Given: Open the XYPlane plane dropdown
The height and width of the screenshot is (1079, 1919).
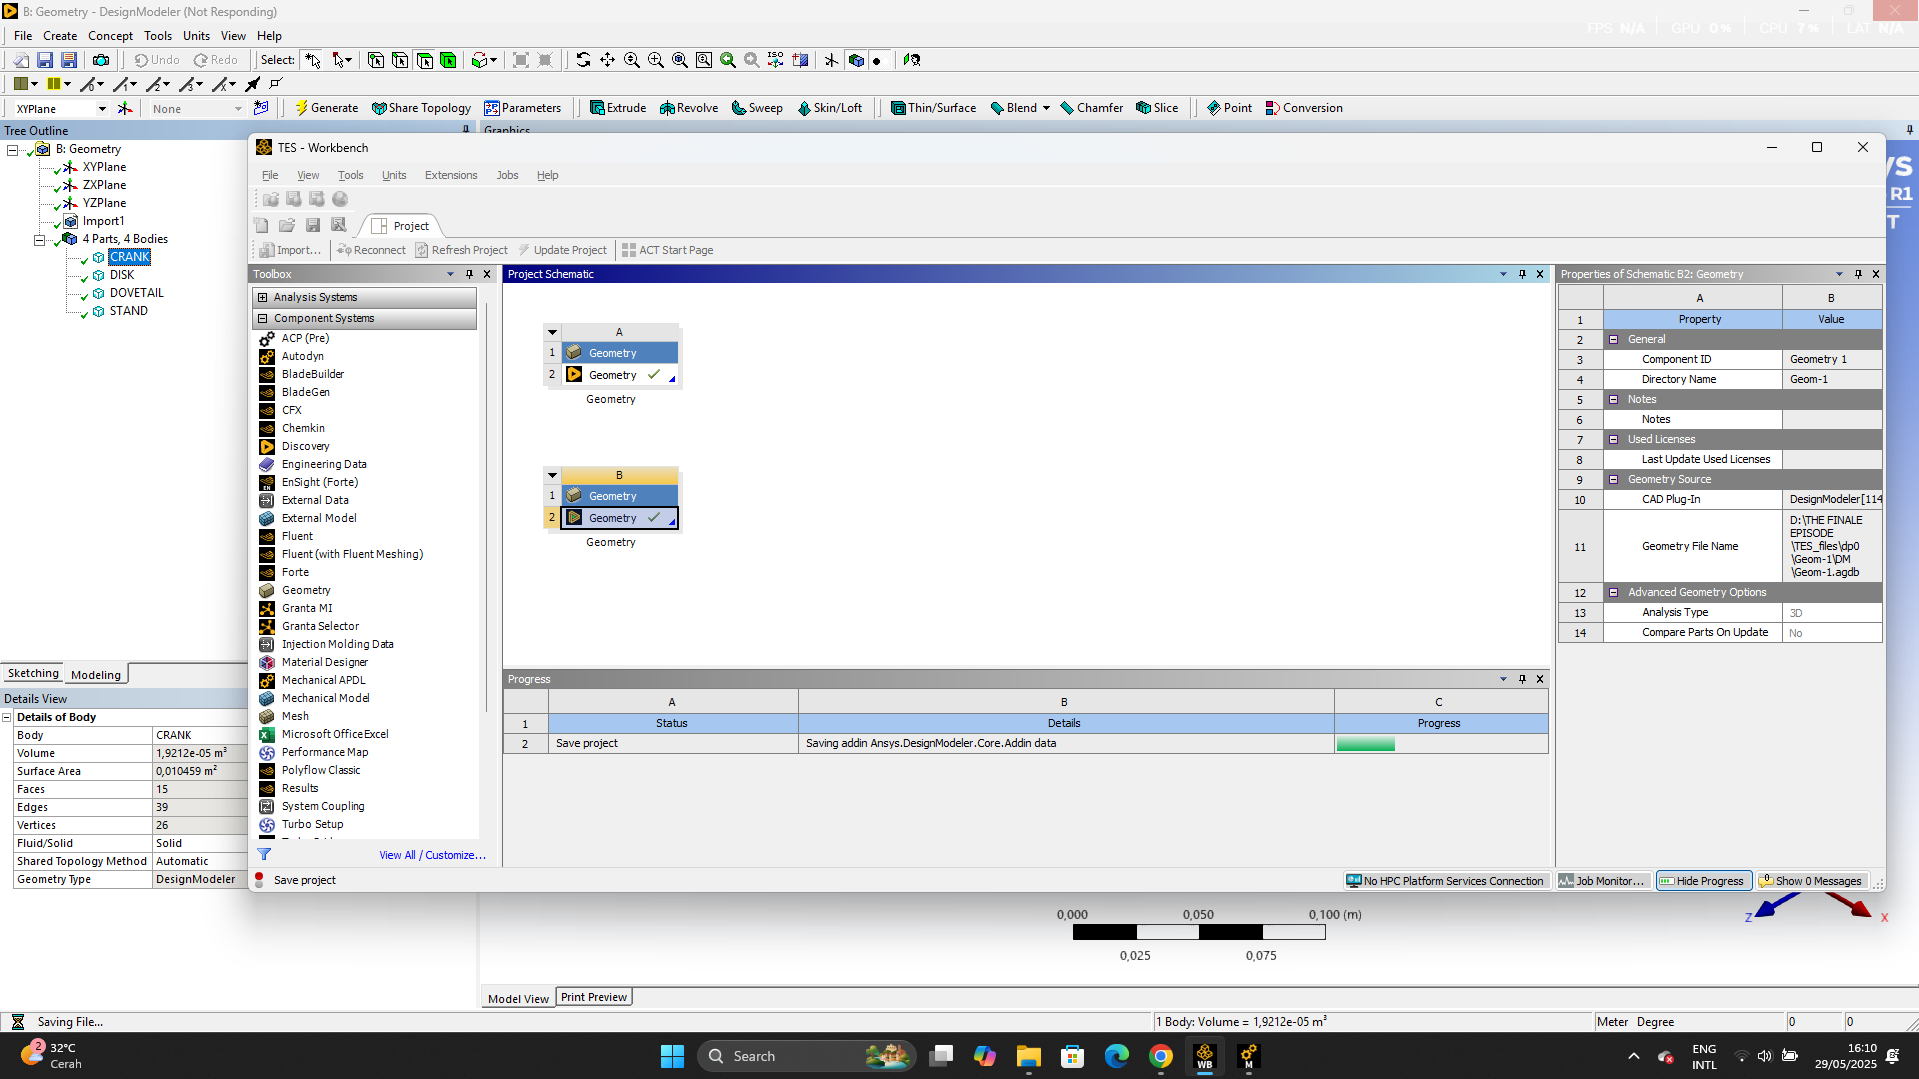Looking at the screenshot, I should [x=101, y=109].
